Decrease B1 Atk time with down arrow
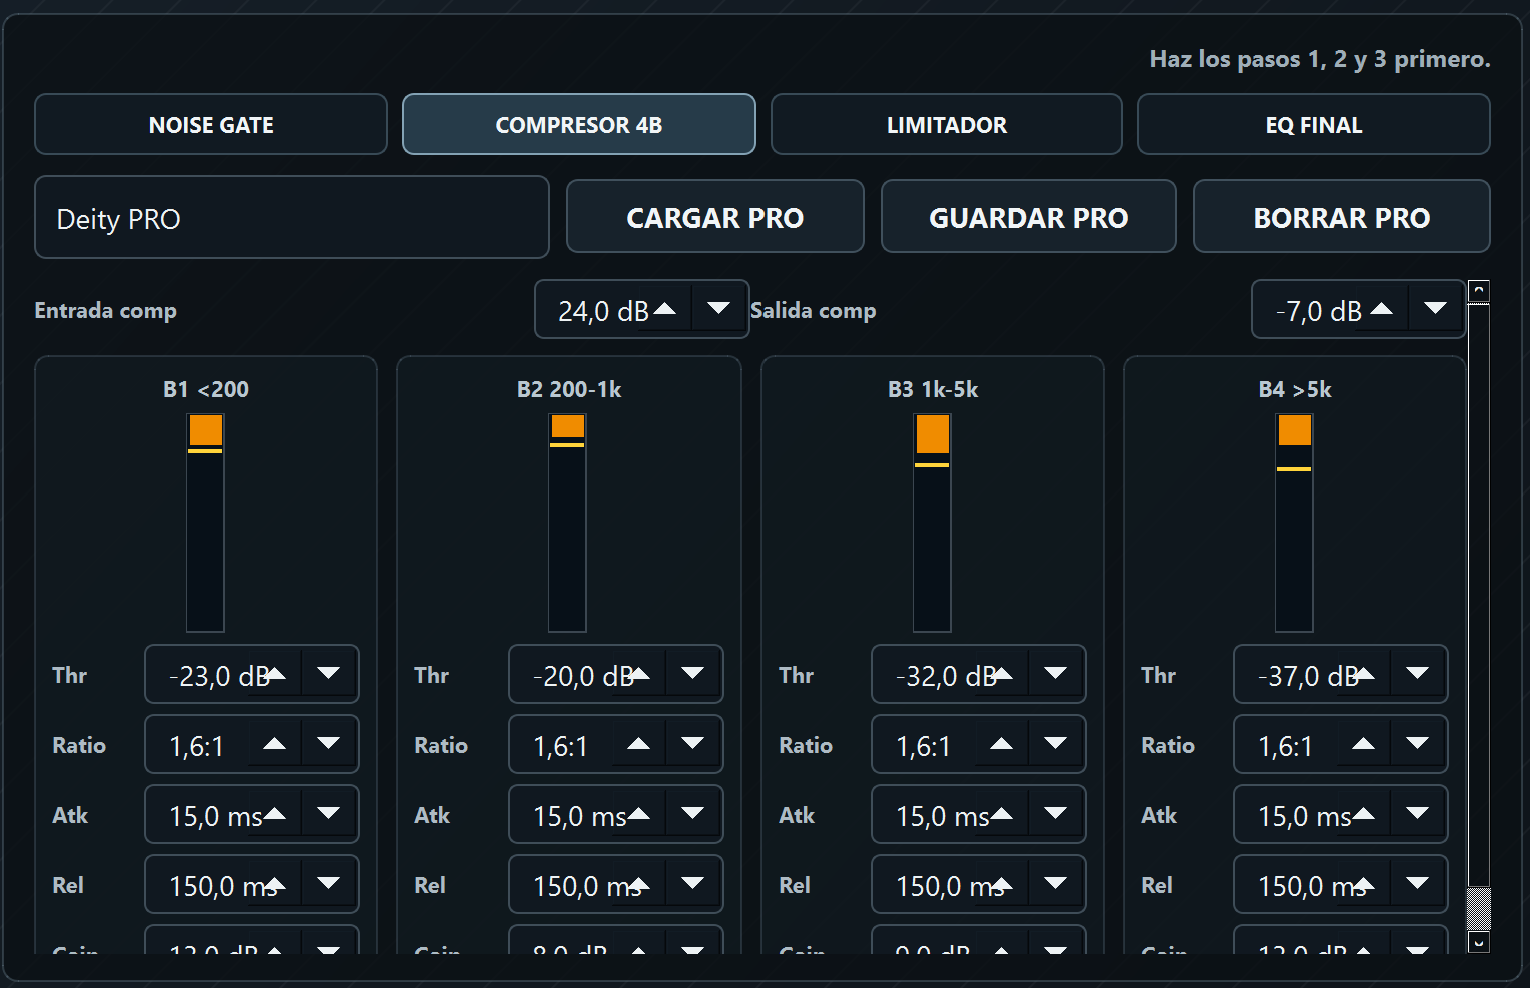 [328, 814]
